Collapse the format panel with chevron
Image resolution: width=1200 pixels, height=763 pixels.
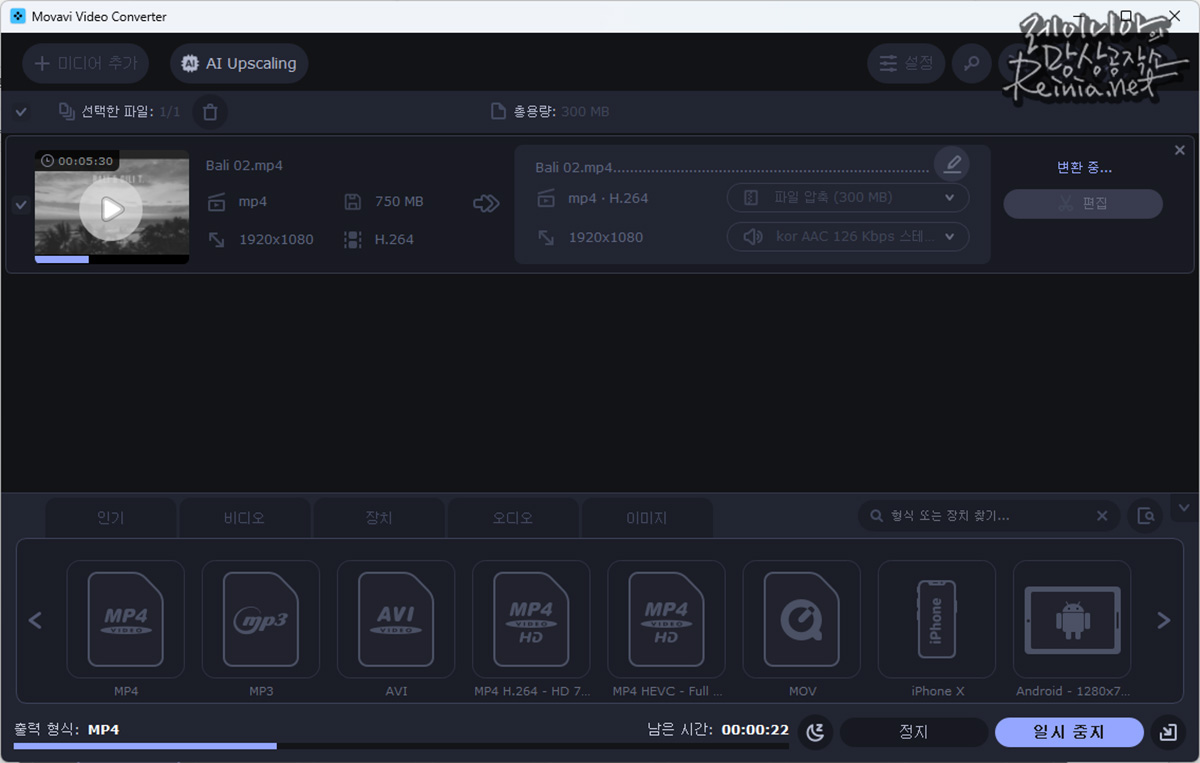tap(1185, 508)
